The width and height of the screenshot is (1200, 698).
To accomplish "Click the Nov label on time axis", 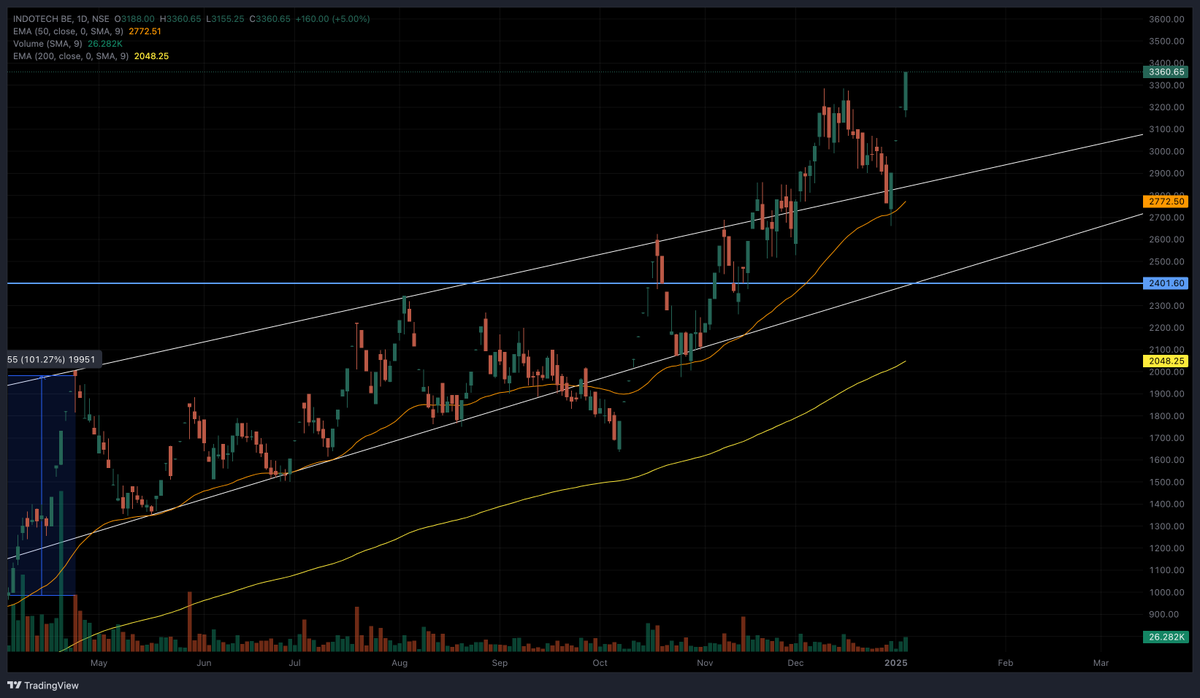I will pyautogui.click(x=705, y=663).
